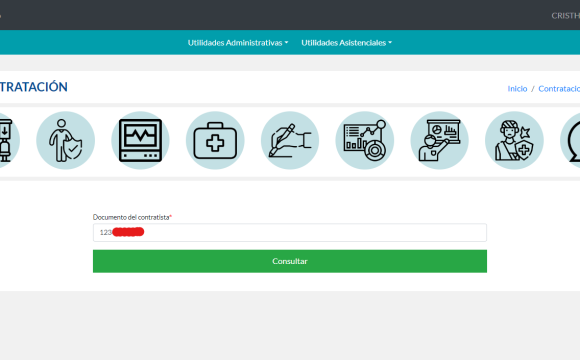Select the heart monitor screen icon
Image resolution: width=580 pixels, height=360 pixels.
pos(140,140)
